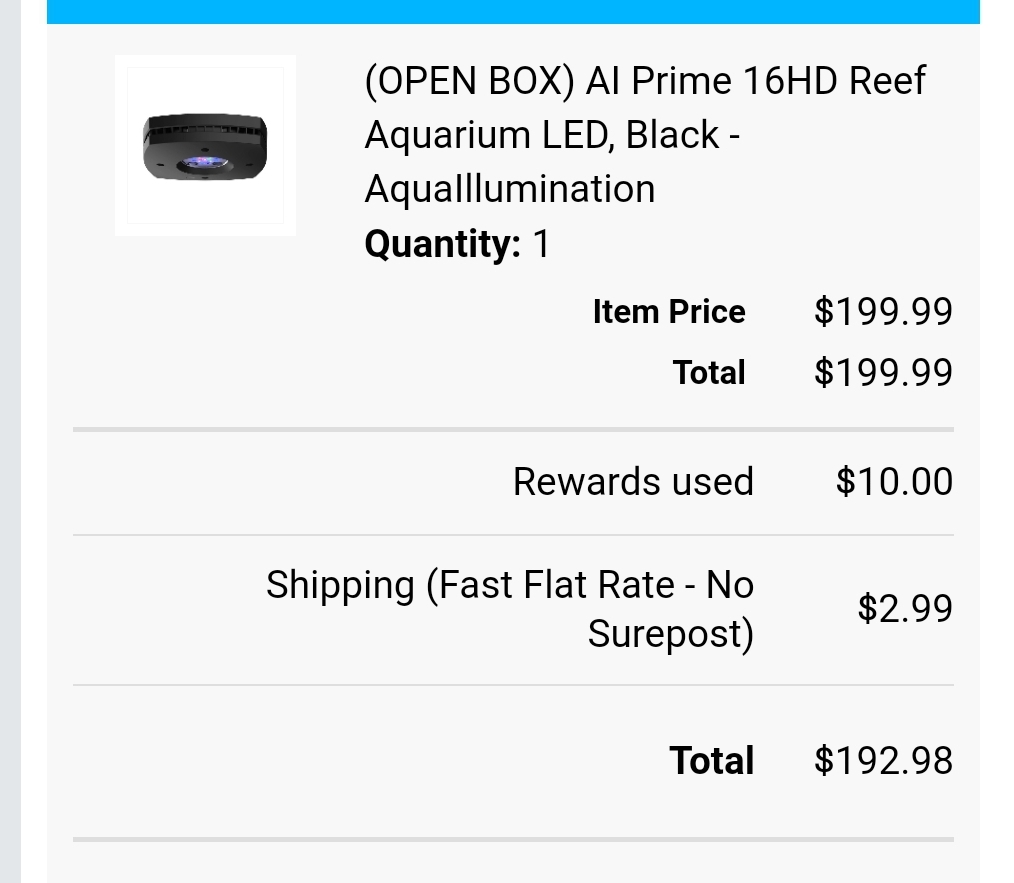Click the AquaIllumination brand name text
Screen dimensions: 1014x883
(510, 189)
